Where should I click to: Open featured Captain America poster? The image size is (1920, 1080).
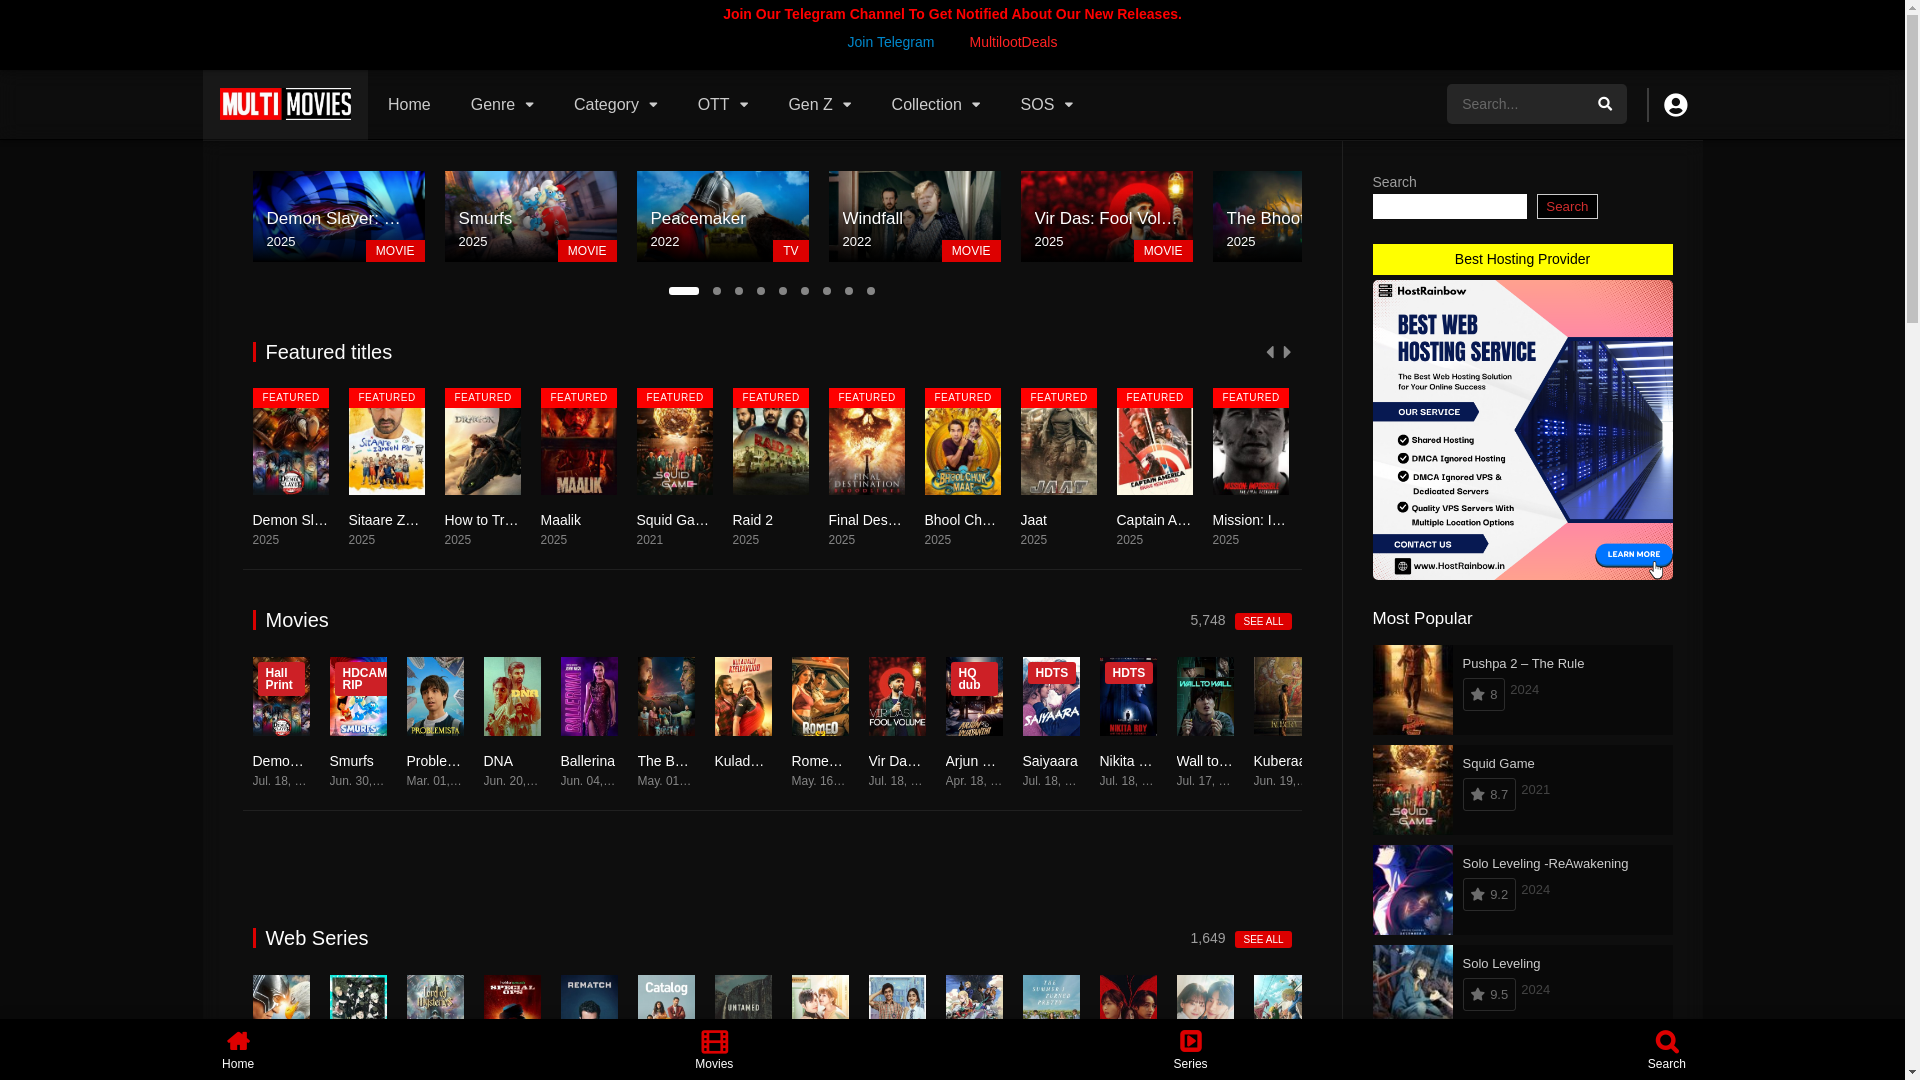[x=1155, y=442]
